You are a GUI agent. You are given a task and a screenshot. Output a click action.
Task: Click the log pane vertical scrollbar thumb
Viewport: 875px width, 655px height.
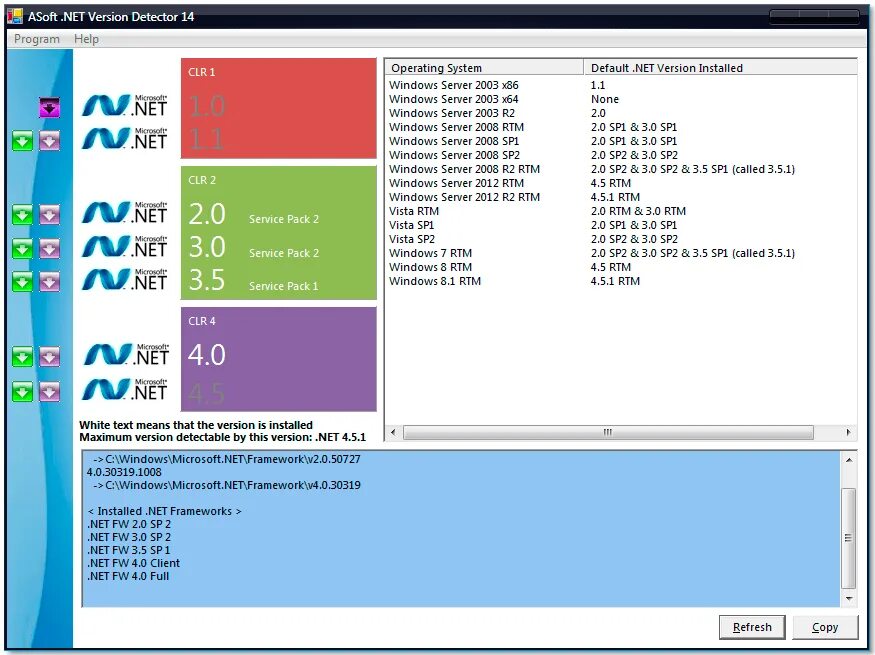tap(849, 538)
